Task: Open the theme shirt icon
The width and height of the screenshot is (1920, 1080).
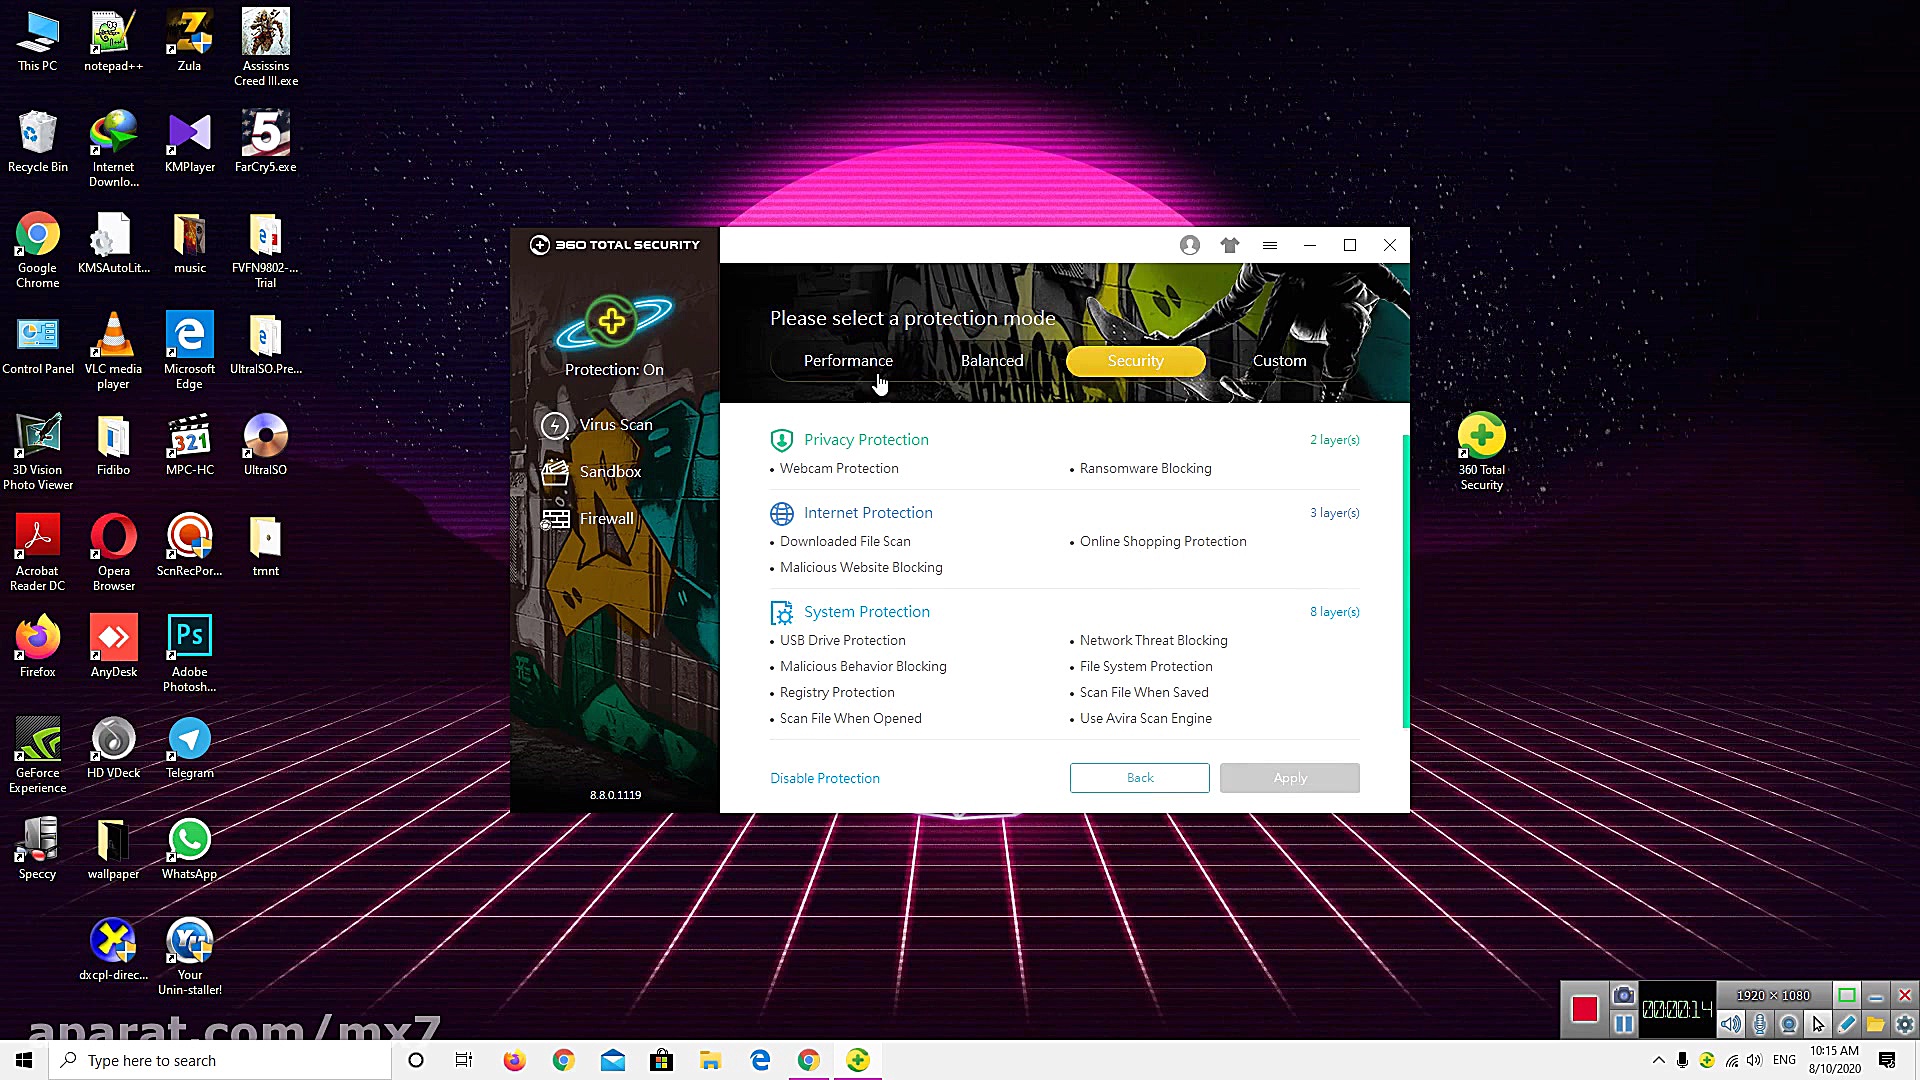Action: (x=1229, y=245)
